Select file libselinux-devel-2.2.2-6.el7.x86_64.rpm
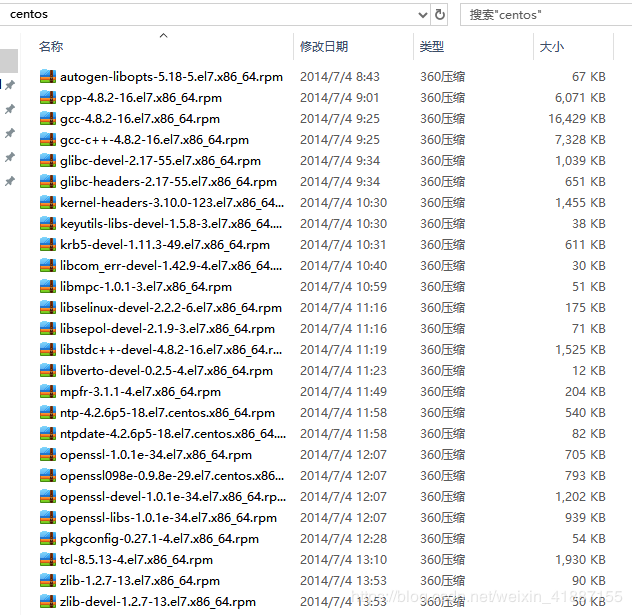This screenshot has height=615, width=632. click(171, 307)
